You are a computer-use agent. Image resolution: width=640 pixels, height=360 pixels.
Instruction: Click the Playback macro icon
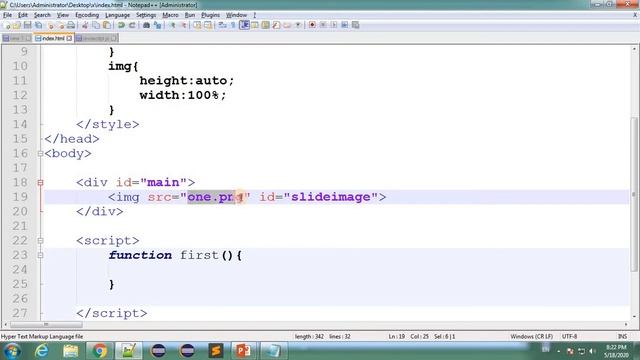334,25
